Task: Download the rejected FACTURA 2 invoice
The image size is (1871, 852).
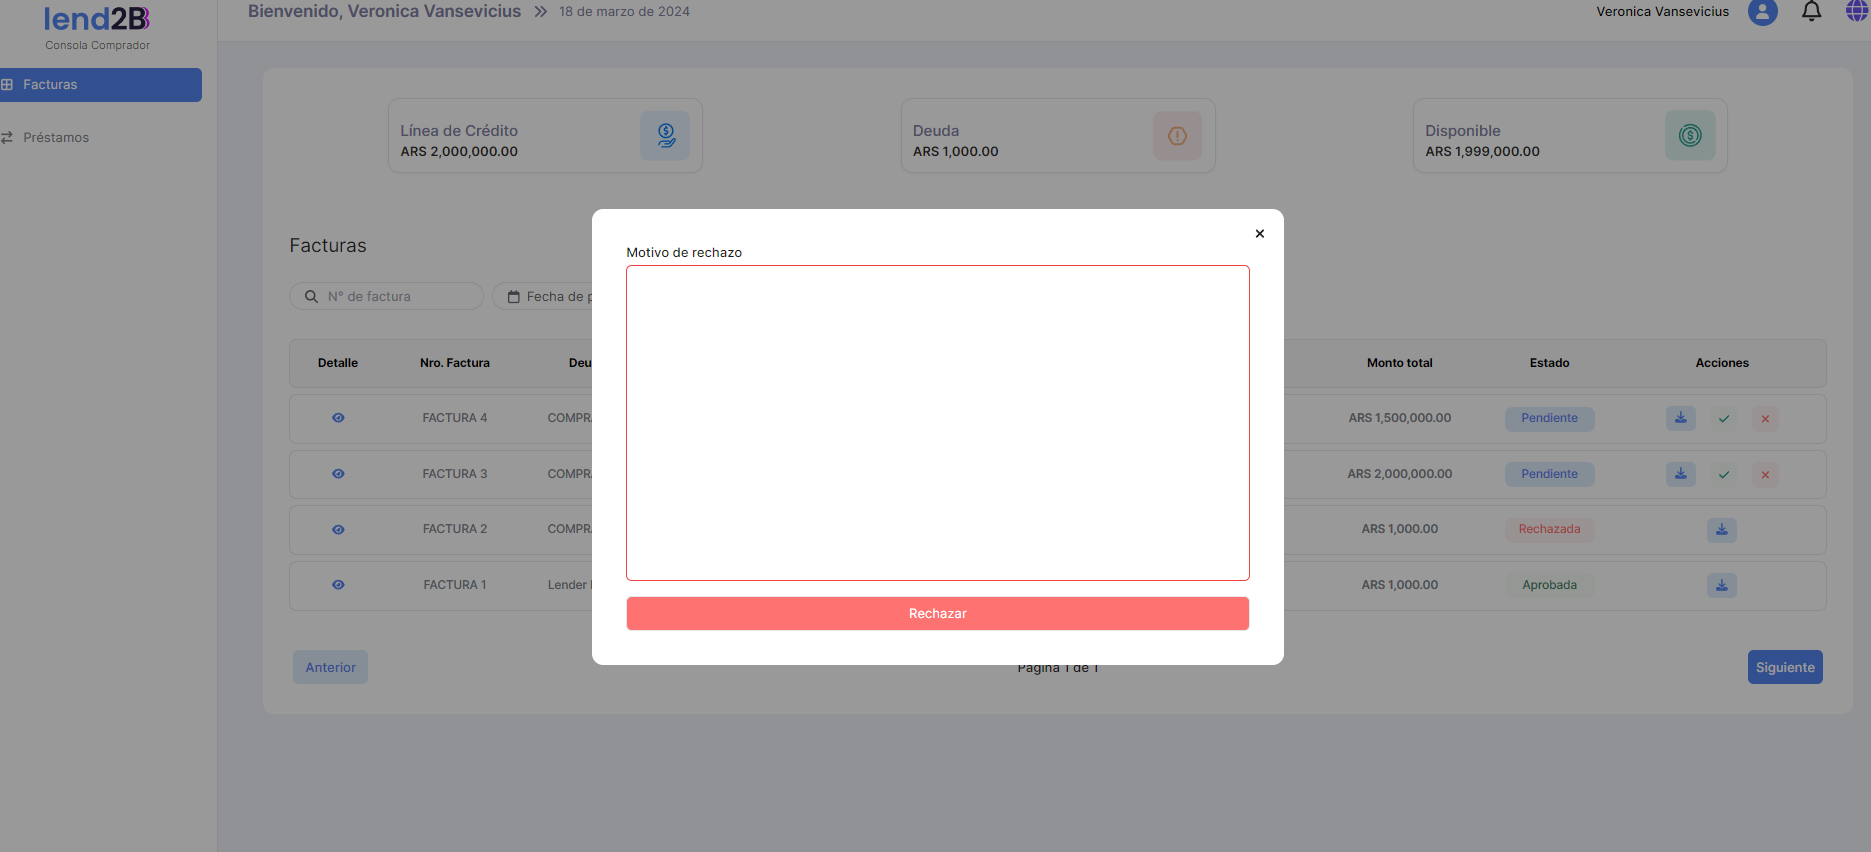Action: coord(1721,530)
